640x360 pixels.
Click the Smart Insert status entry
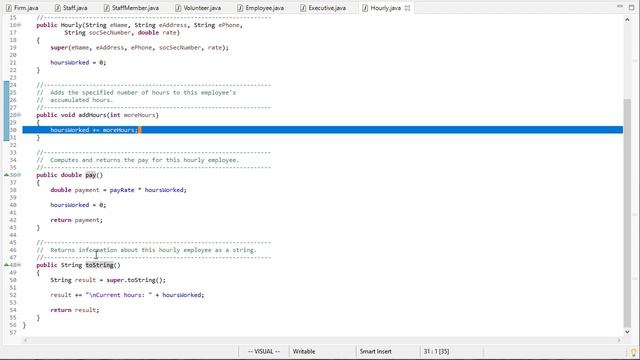coord(376,351)
